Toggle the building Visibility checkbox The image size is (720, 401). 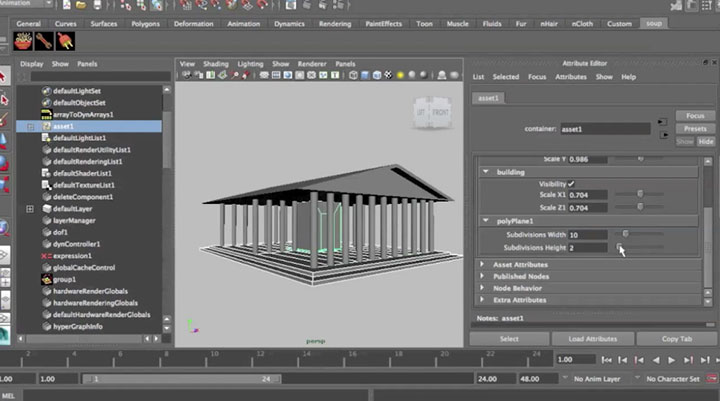tap(571, 184)
